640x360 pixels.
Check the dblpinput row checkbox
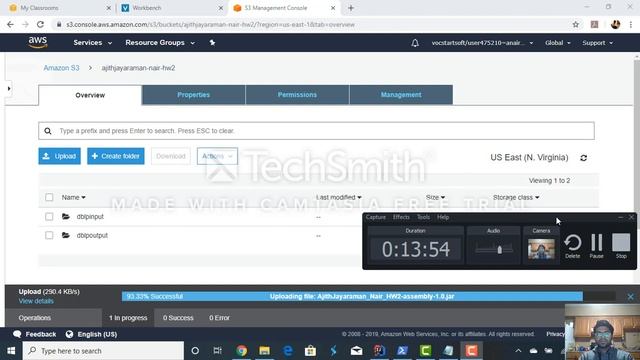49,216
